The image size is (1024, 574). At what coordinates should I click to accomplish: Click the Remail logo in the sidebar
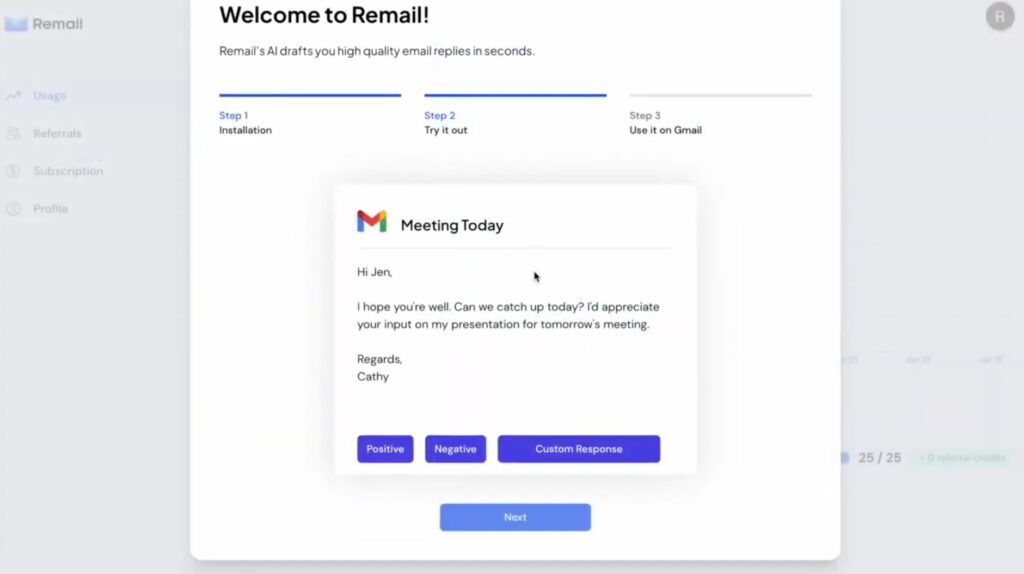[44, 24]
